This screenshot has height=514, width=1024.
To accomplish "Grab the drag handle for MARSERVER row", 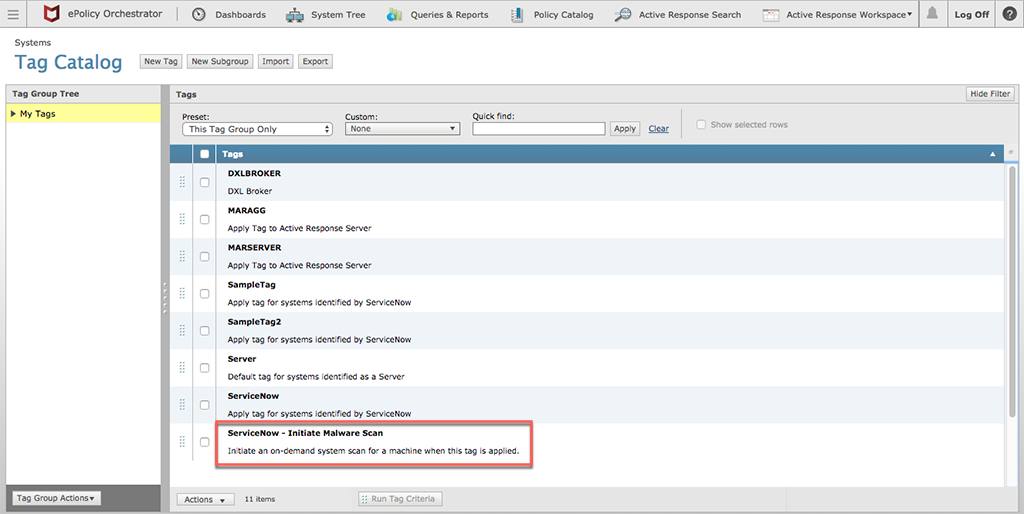I will tap(182, 256).
